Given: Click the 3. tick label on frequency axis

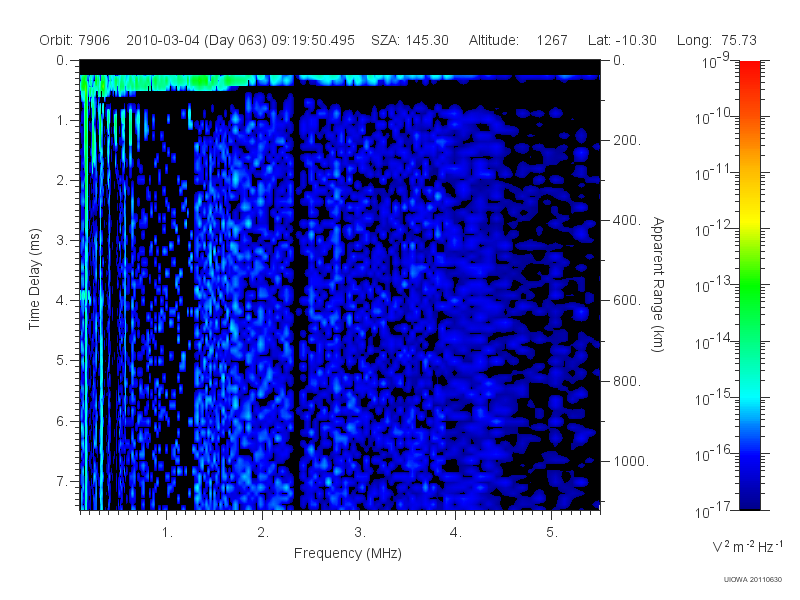Looking at the screenshot, I should [360, 533].
